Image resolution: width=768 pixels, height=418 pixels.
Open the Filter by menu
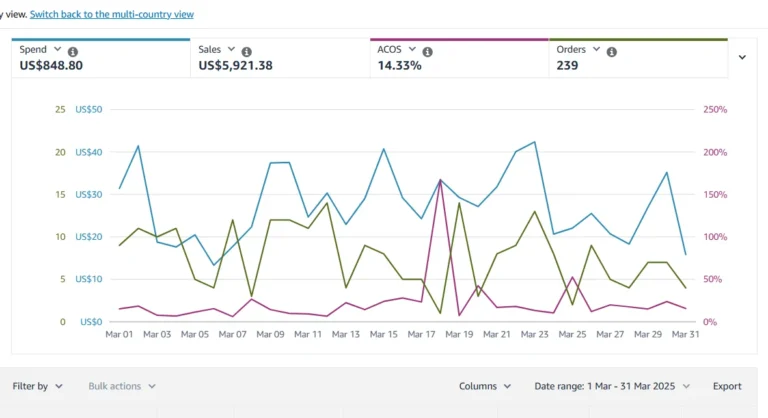[37, 386]
